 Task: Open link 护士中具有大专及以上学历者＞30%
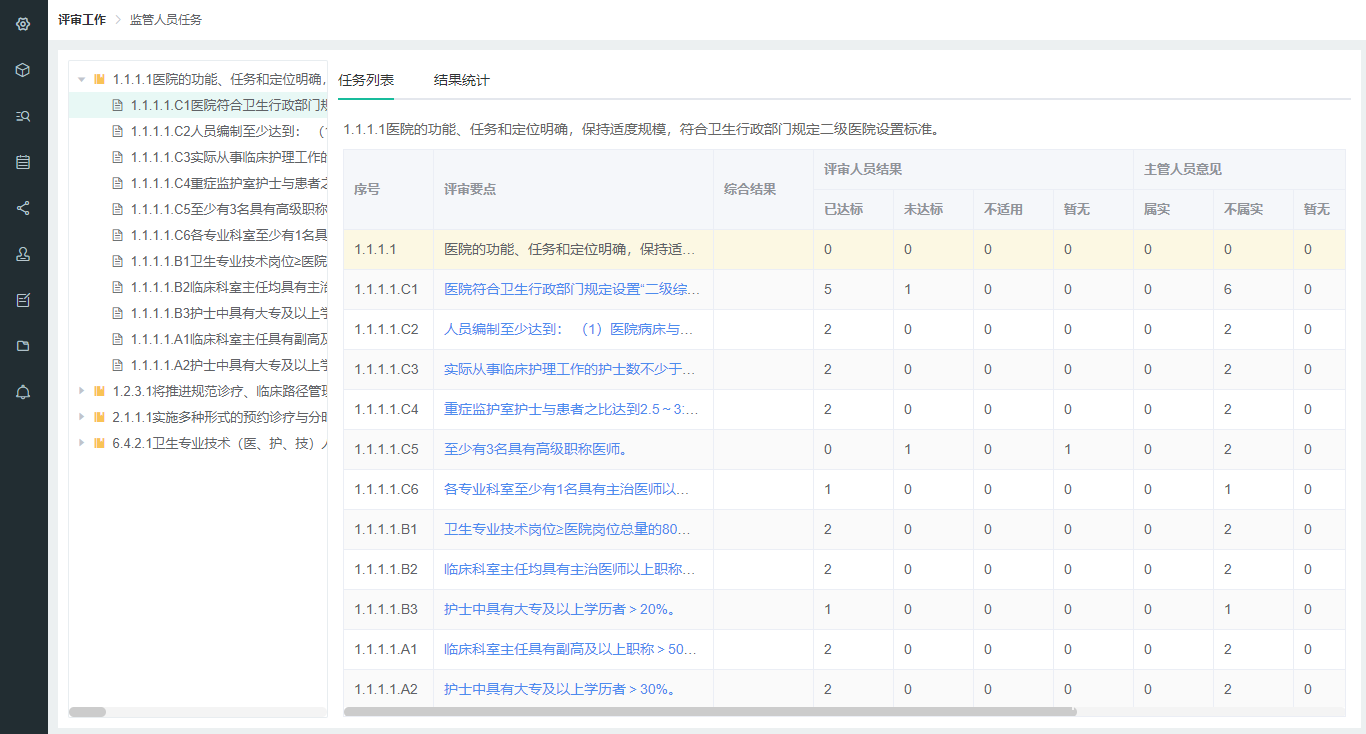(559, 689)
